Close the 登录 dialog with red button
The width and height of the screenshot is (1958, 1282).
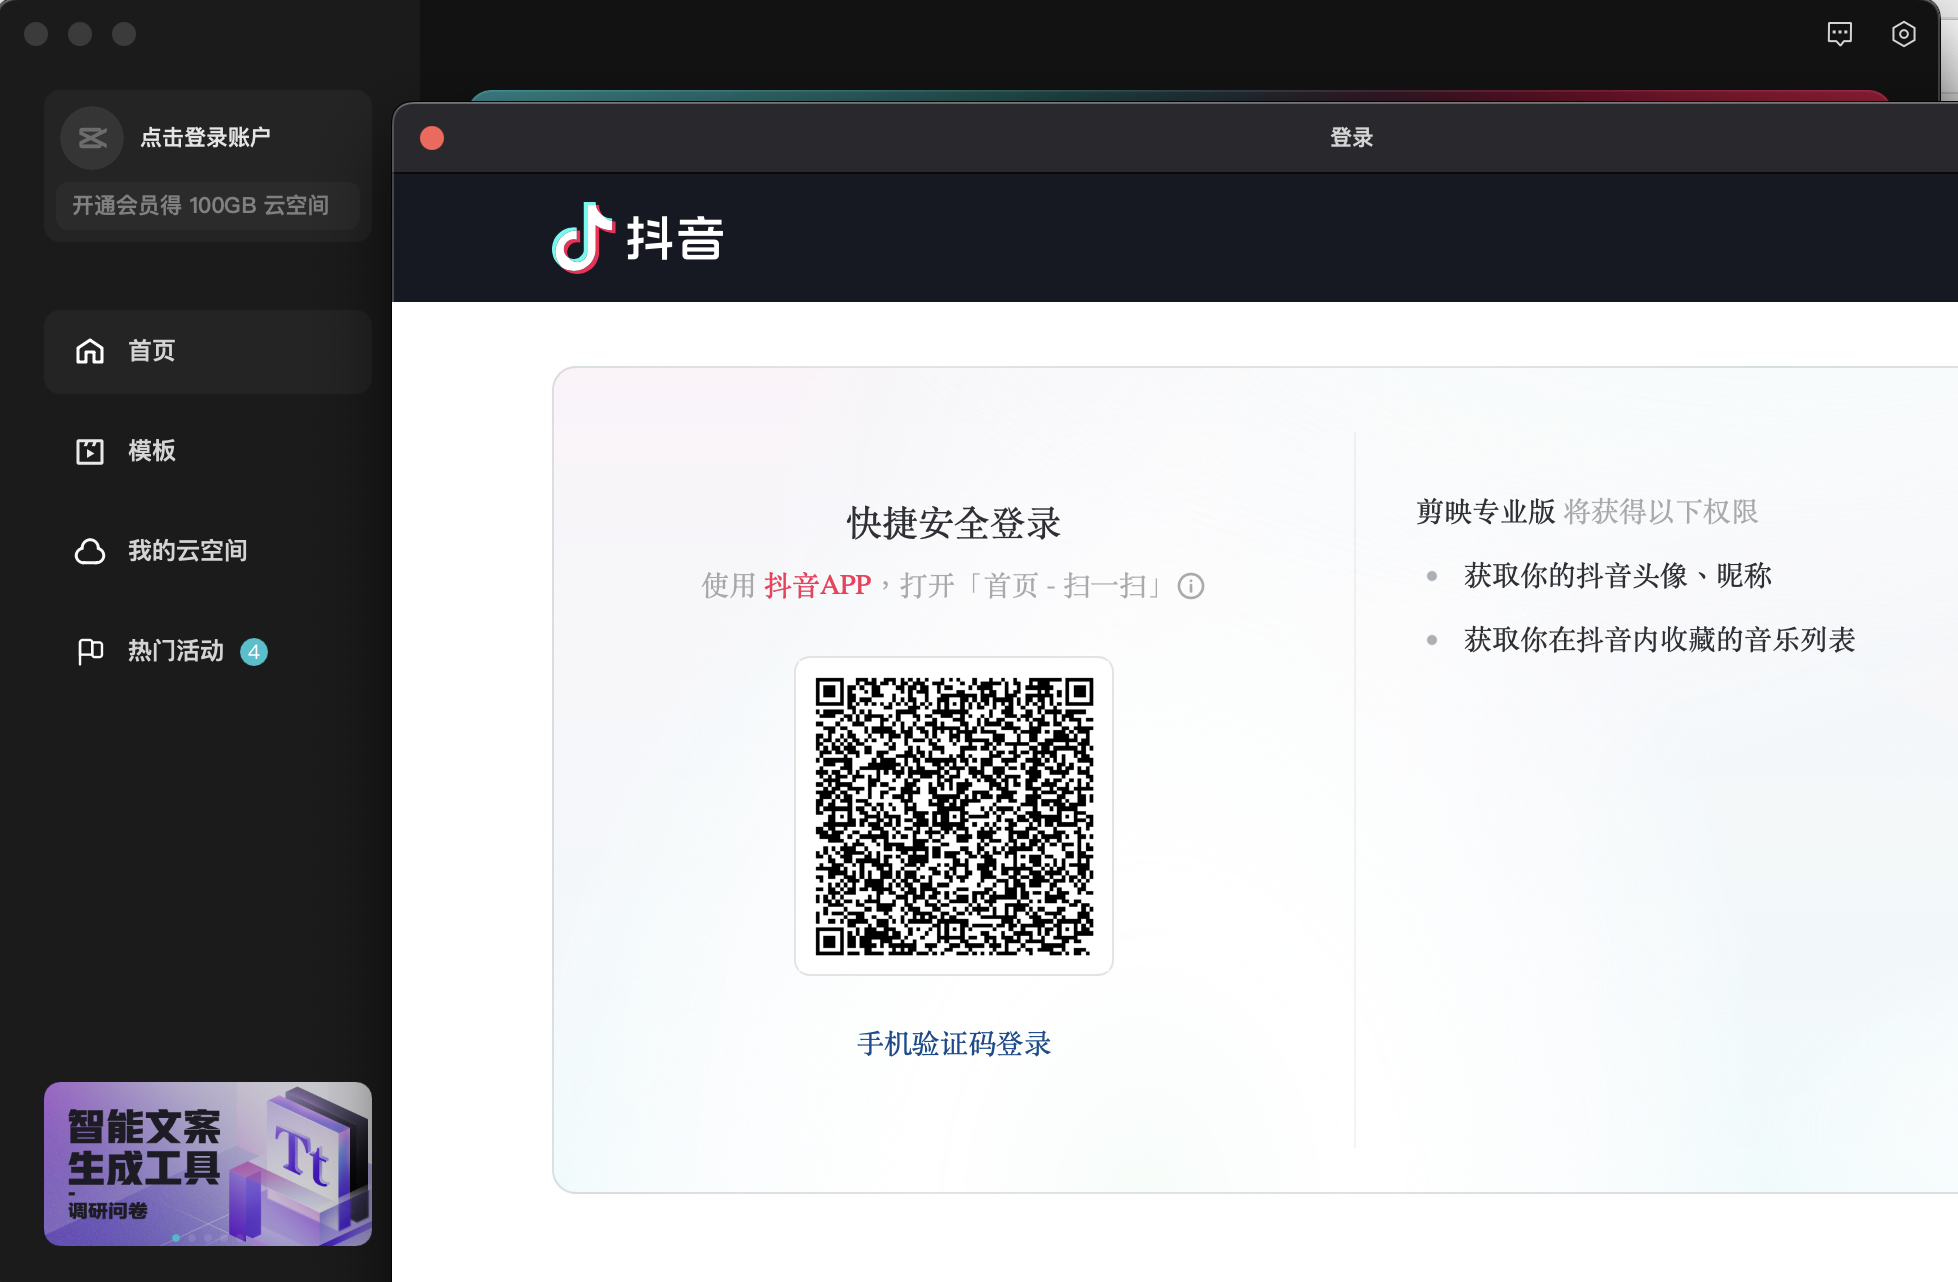coord(432,138)
